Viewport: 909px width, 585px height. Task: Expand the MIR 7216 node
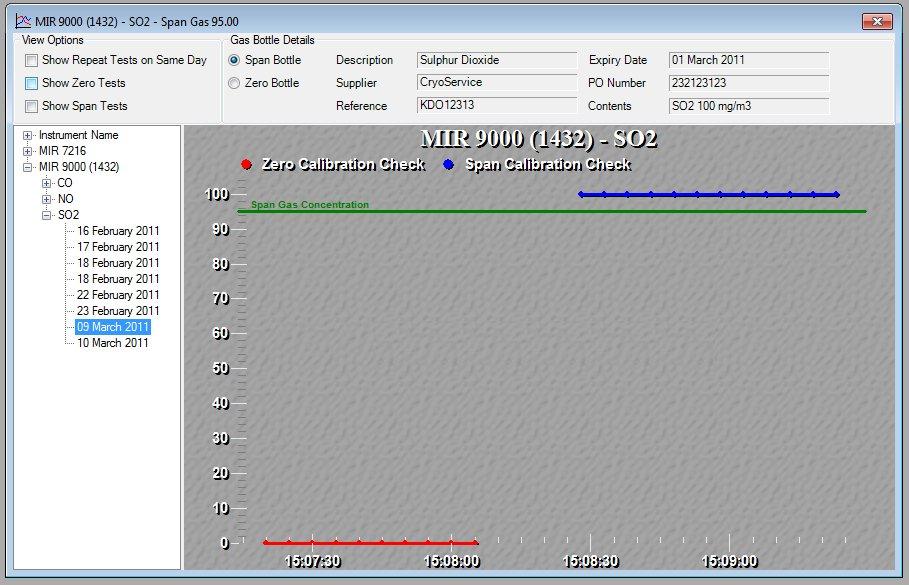tap(27, 151)
